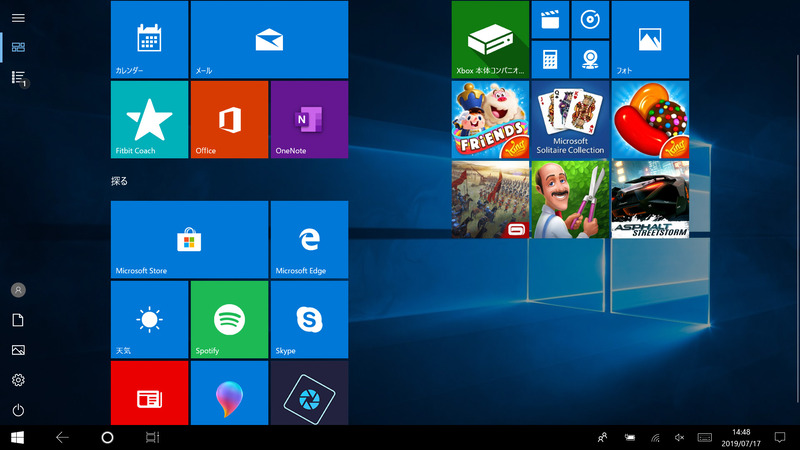The image size is (800, 450).
Task: Launch the Paint 3D tile
Action: point(230,393)
